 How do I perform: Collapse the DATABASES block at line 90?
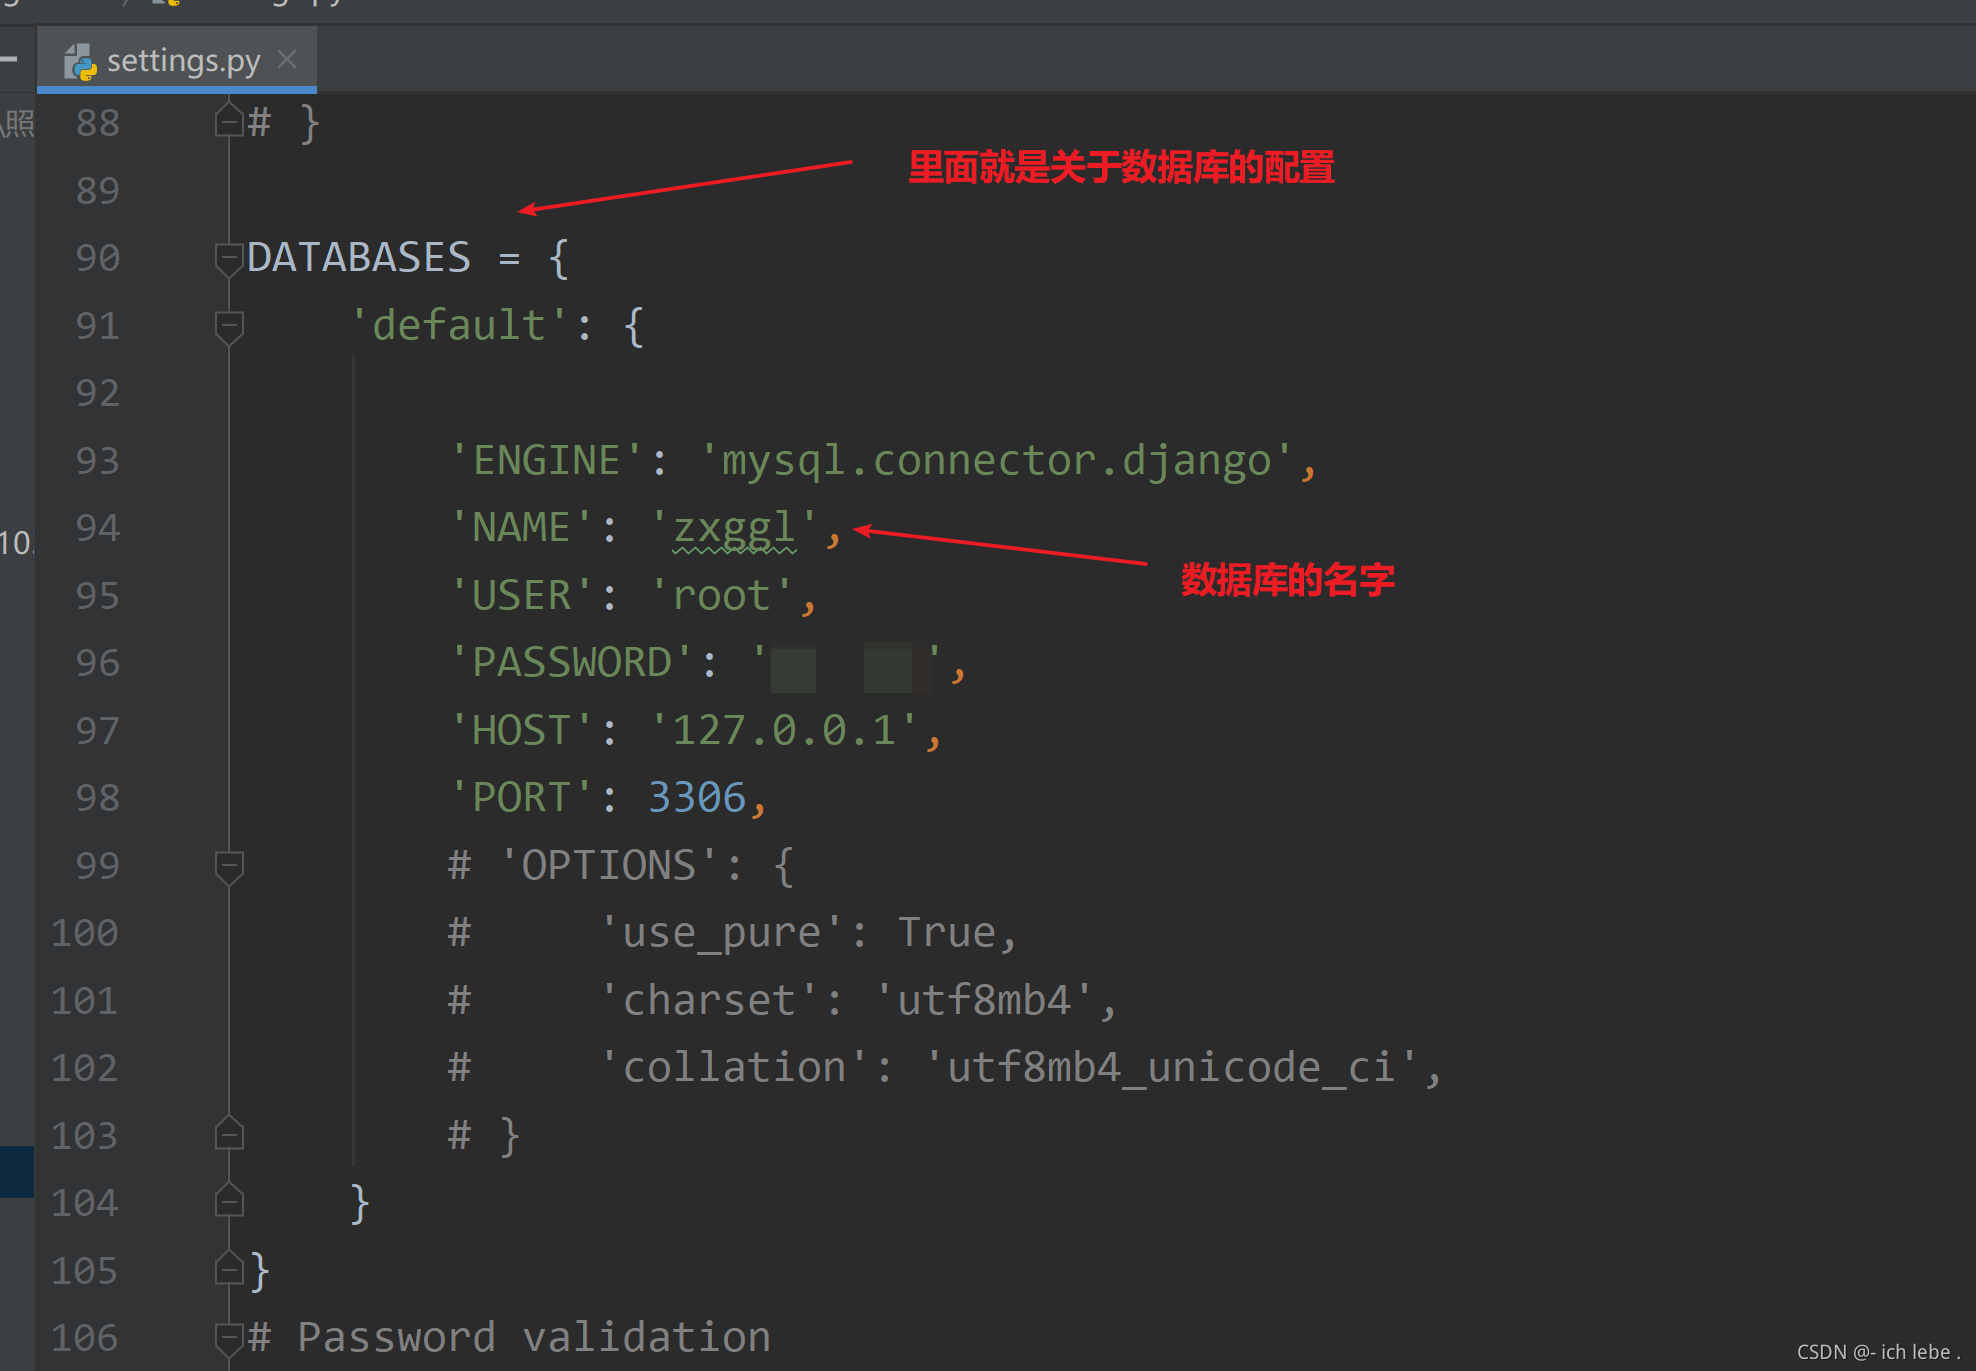point(229,258)
